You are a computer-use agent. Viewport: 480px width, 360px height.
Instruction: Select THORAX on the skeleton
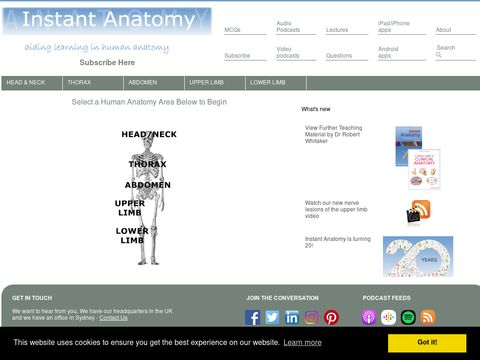click(x=147, y=164)
